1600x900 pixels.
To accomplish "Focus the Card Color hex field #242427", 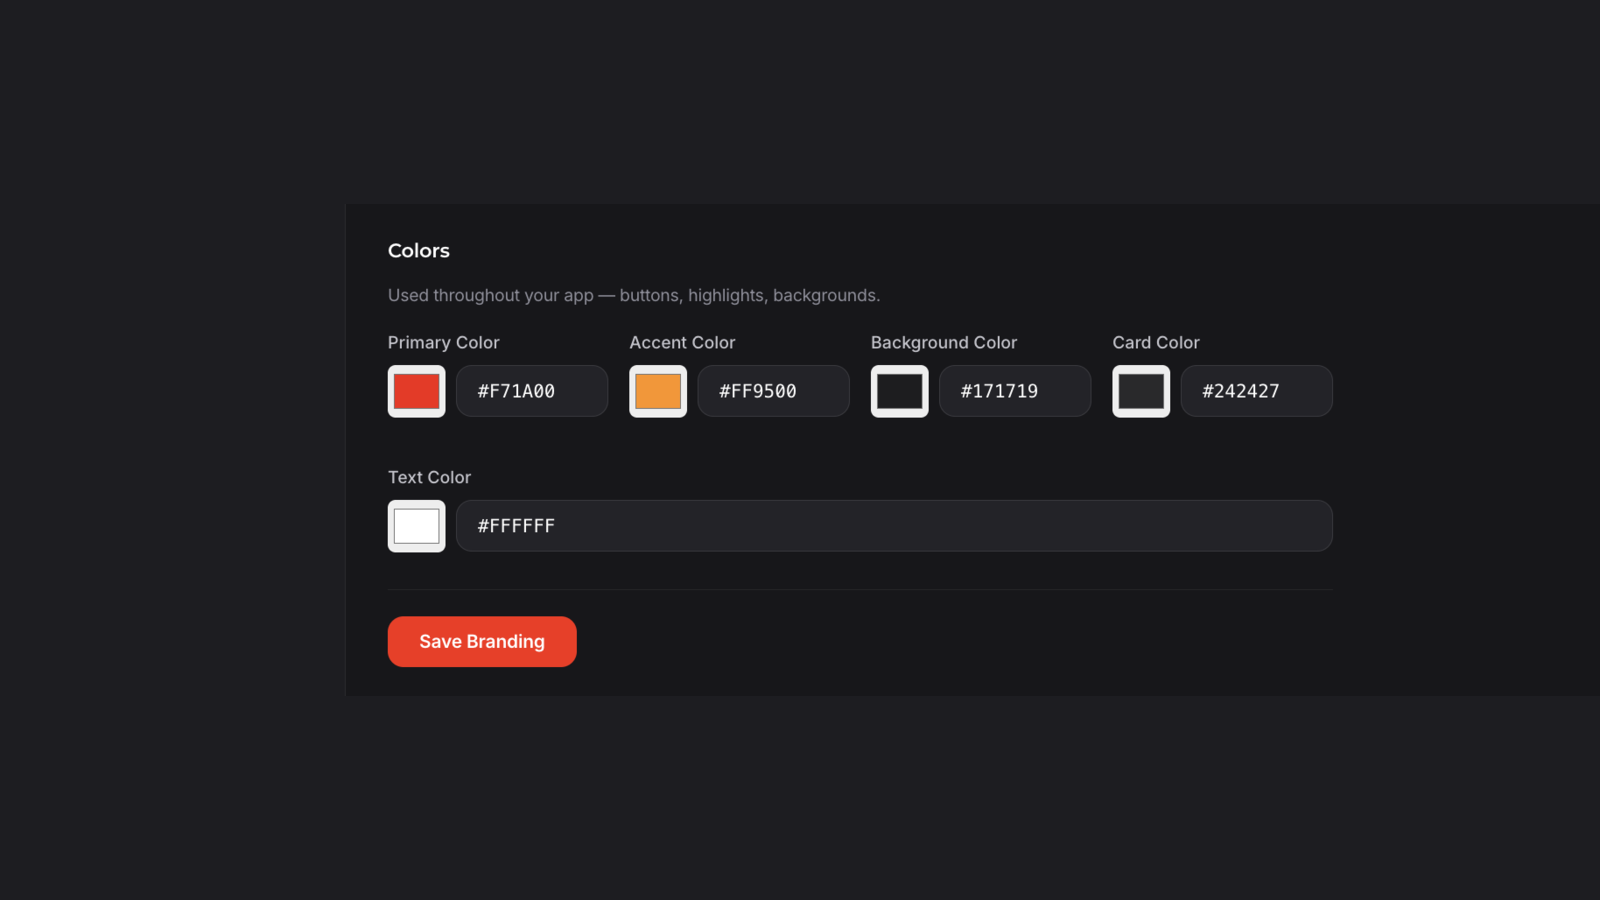I will pyautogui.click(x=1256, y=391).
